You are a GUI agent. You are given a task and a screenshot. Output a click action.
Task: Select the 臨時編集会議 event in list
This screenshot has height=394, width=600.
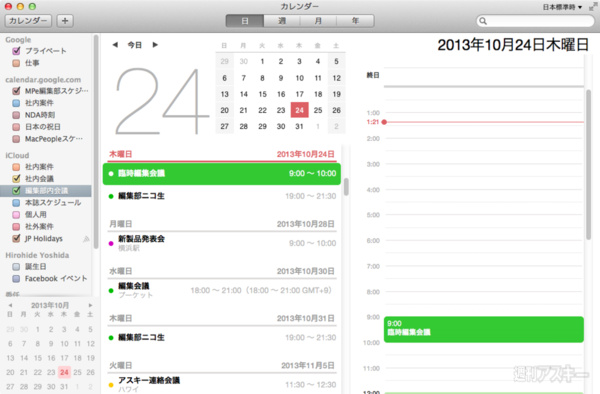click(222, 174)
